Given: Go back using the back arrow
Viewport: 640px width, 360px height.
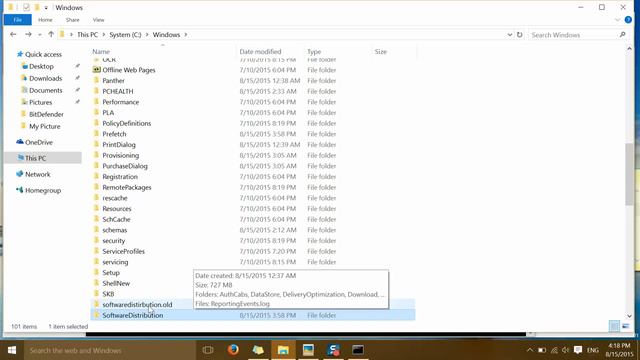Looking at the screenshot, I should (x=13, y=35).
